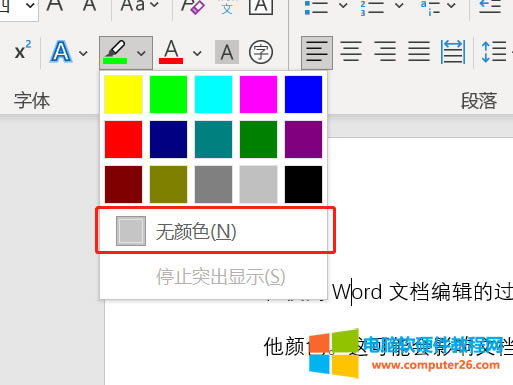Pick the bright green highlight swatch
This screenshot has height=385, width=513.
point(168,94)
